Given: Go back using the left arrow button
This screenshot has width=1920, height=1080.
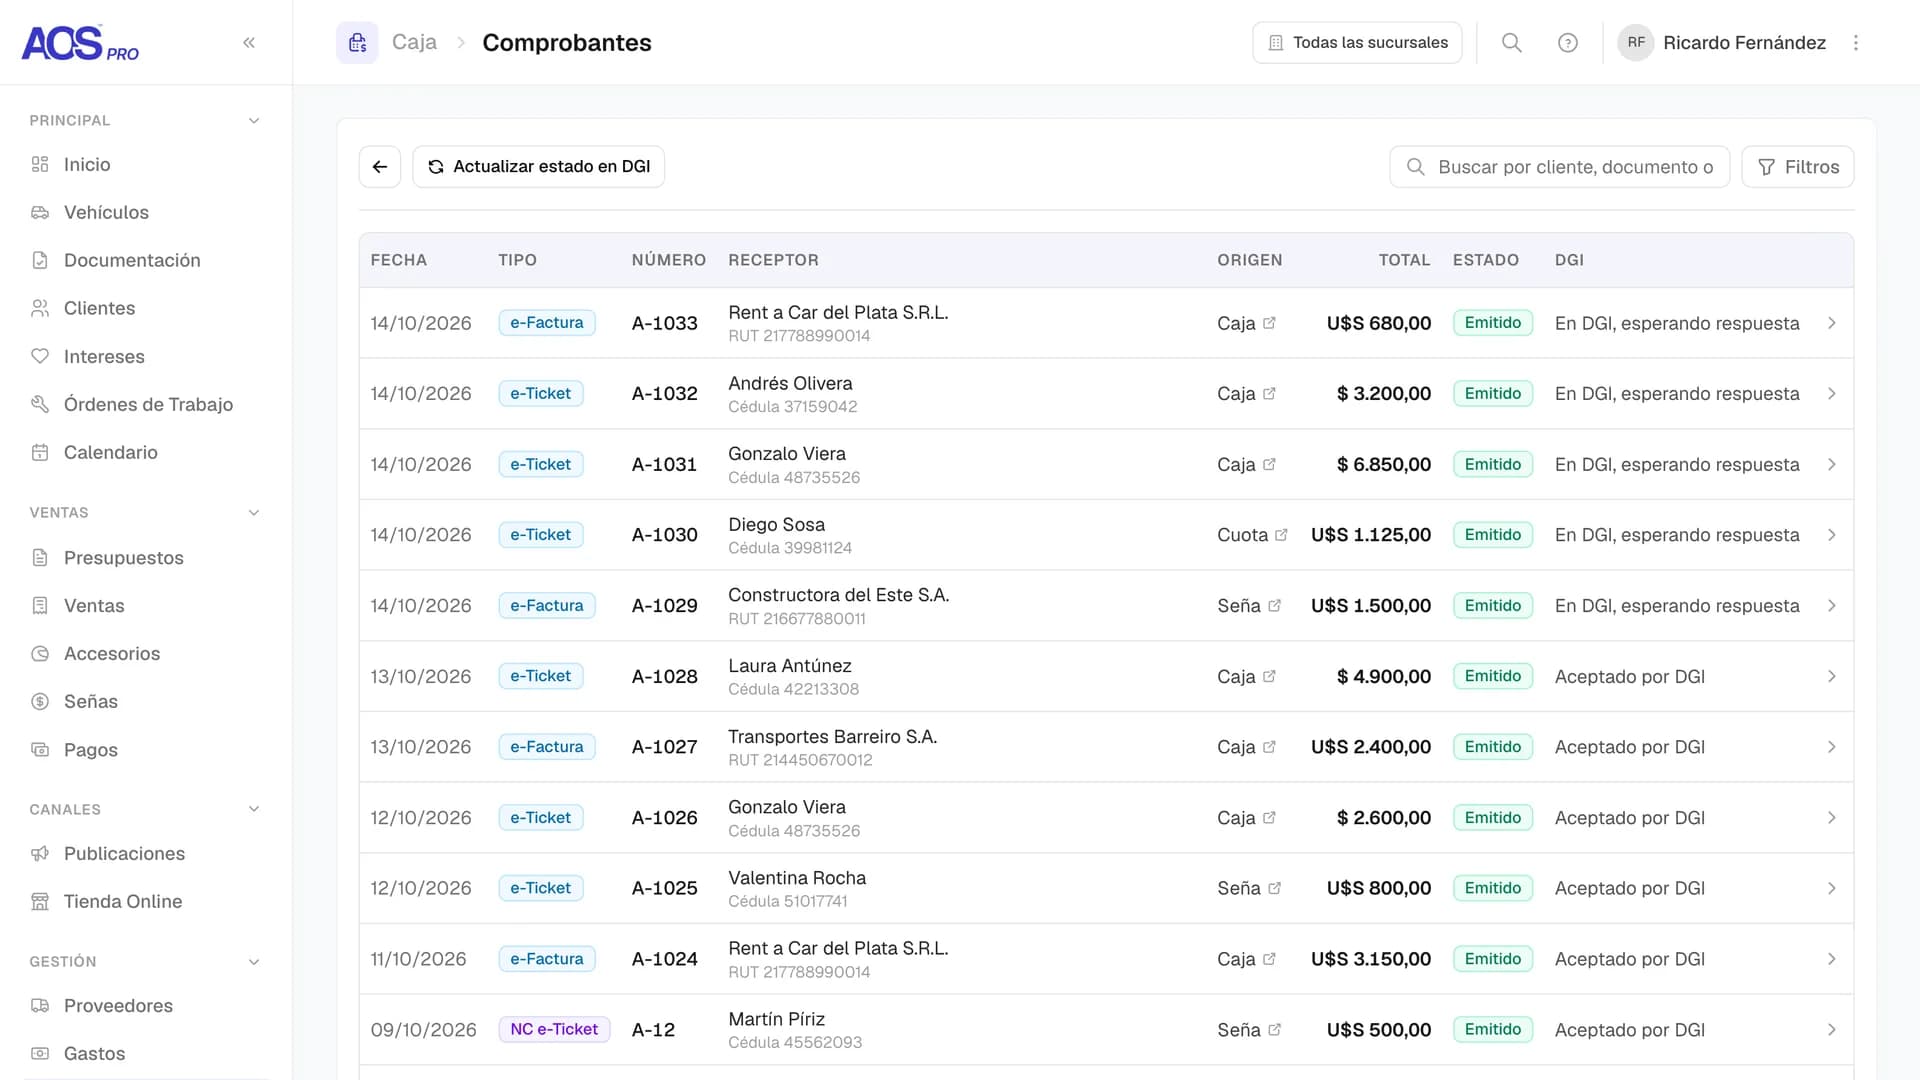Looking at the screenshot, I should (x=380, y=166).
